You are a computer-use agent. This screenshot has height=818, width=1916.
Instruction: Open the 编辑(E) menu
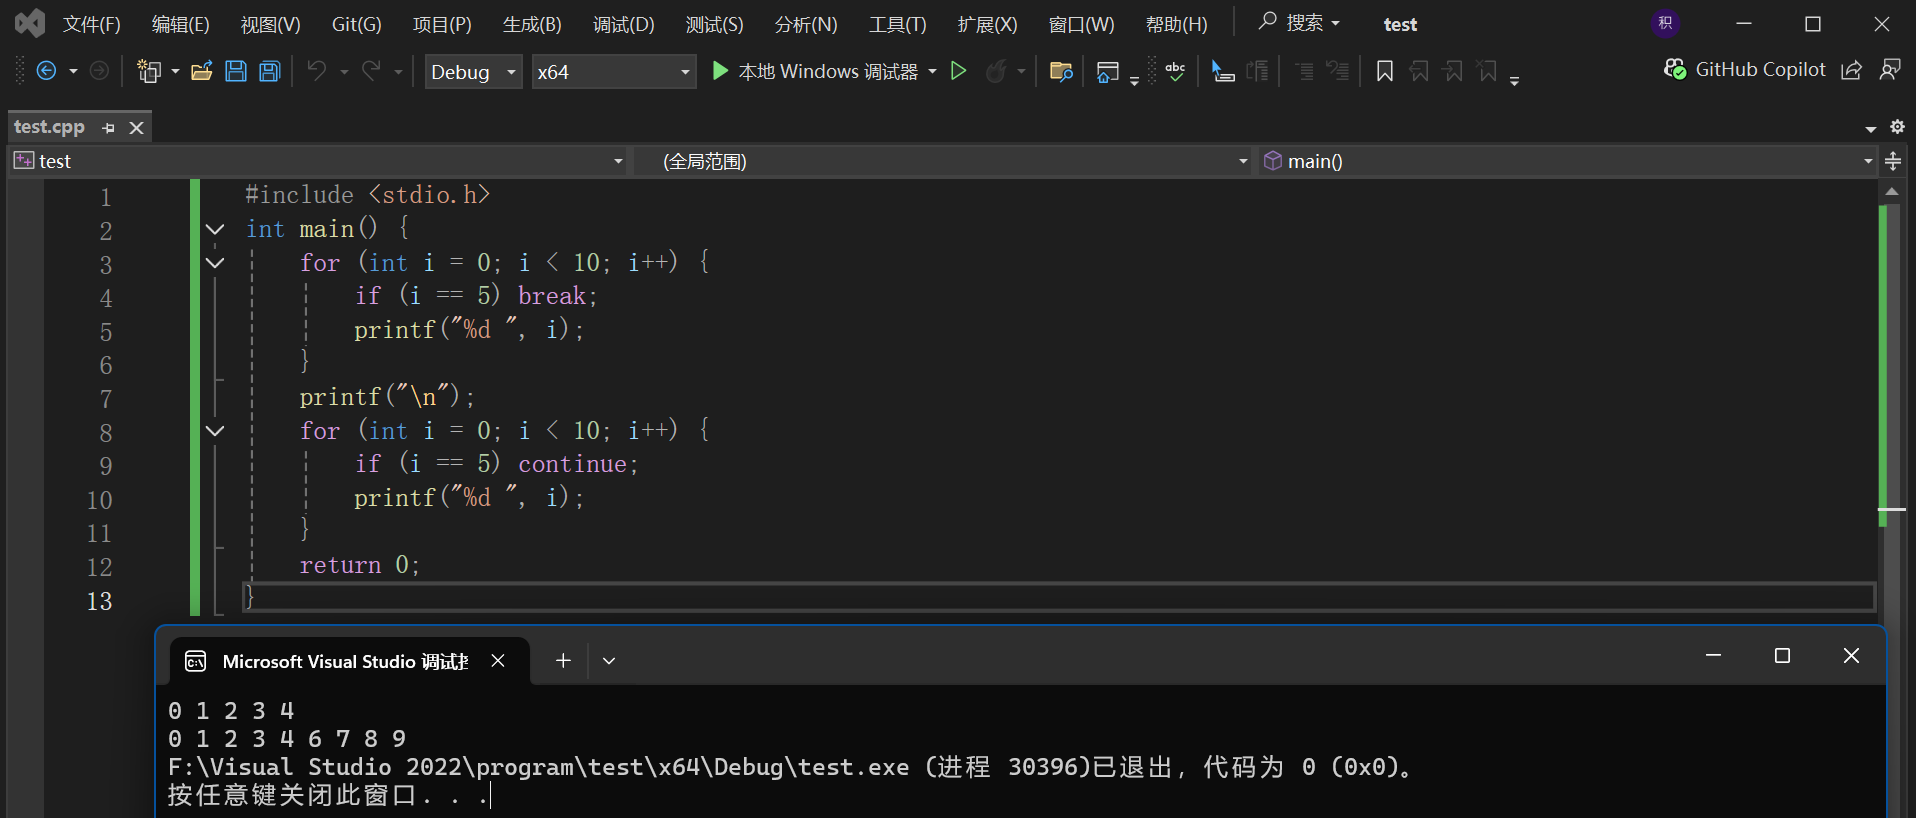click(180, 24)
